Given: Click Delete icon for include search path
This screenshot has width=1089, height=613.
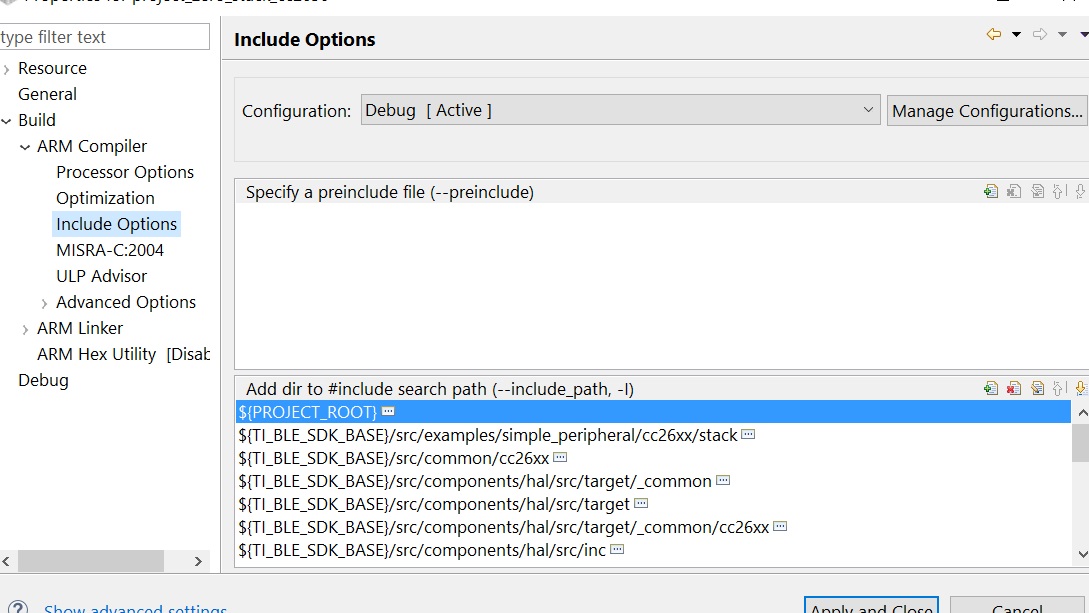Looking at the screenshot, I should pos(1014,389).
